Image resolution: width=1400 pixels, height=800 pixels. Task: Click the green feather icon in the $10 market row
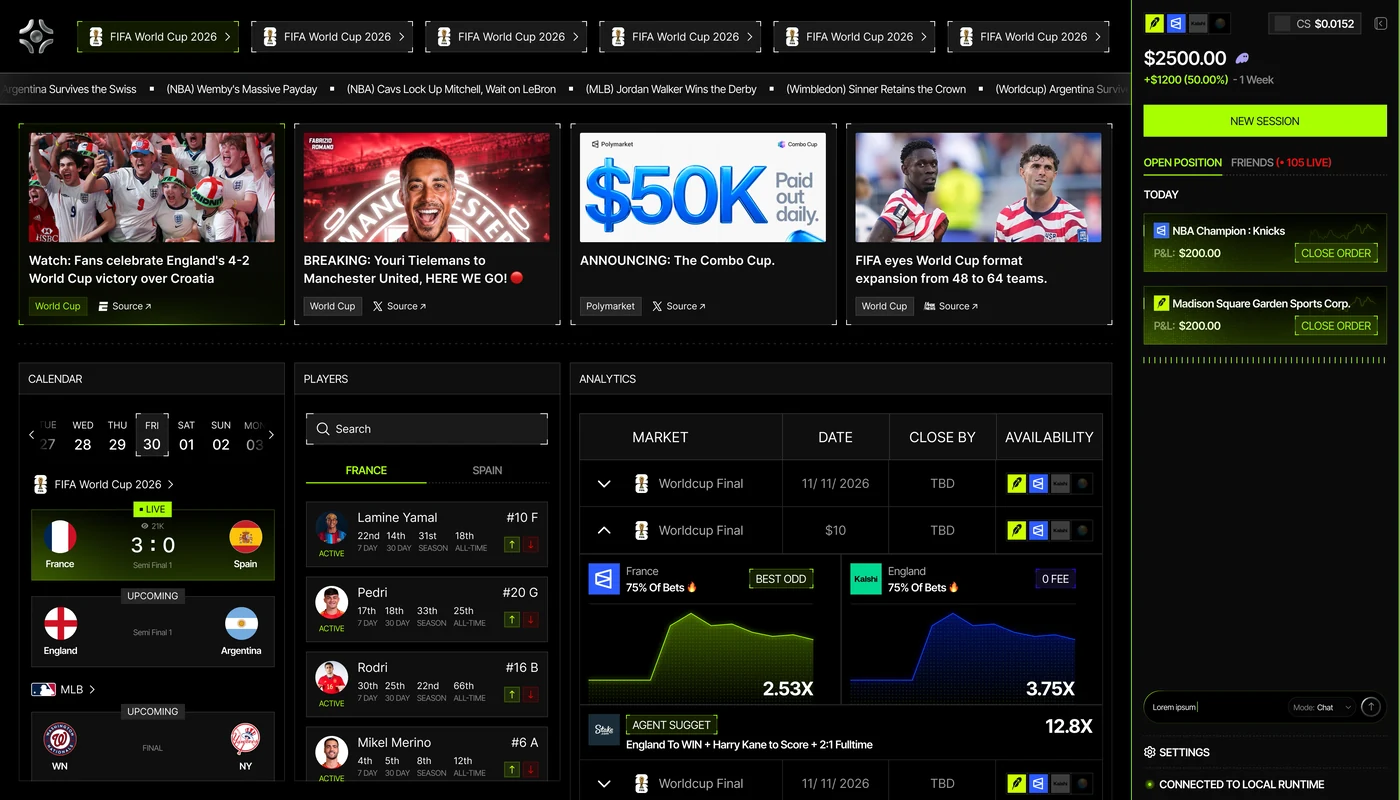[1017, 530]
